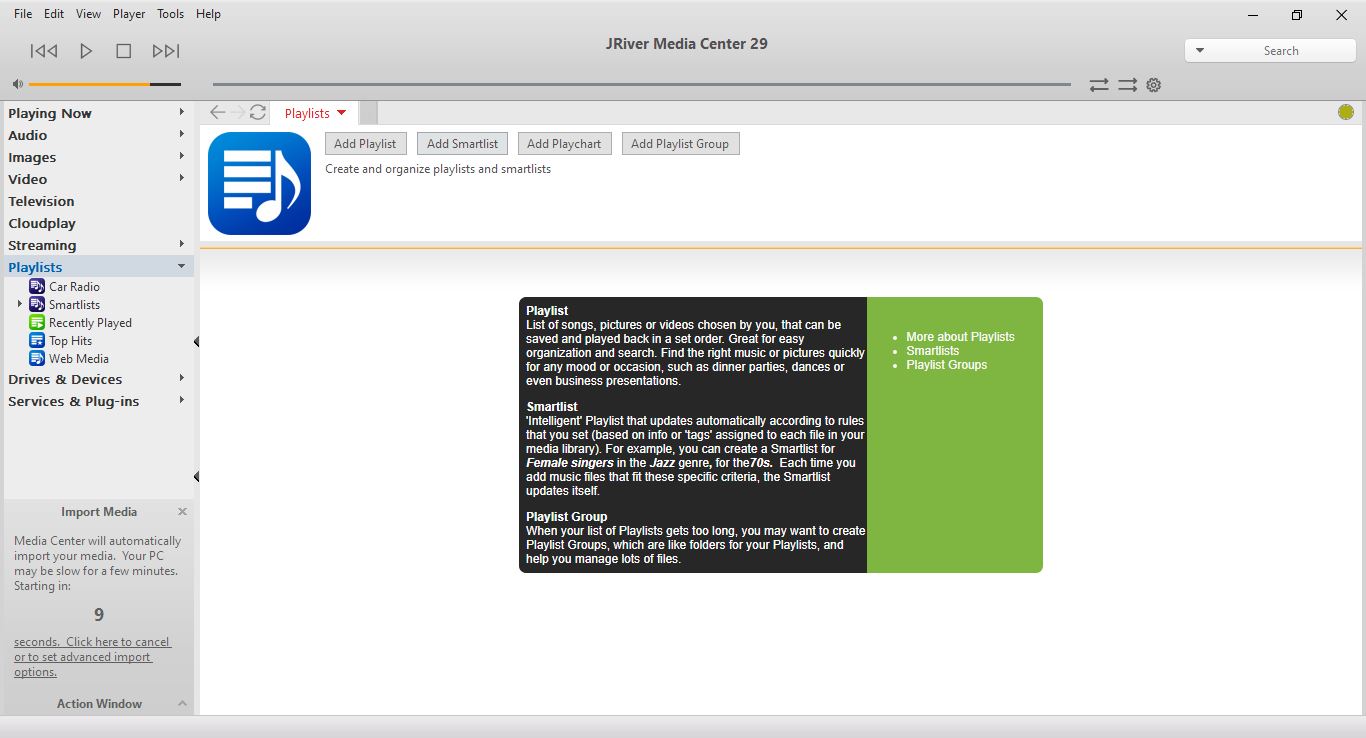Open the Car Radio playlist icon
Screen dimensions: 1366x738
click(37, 286)
